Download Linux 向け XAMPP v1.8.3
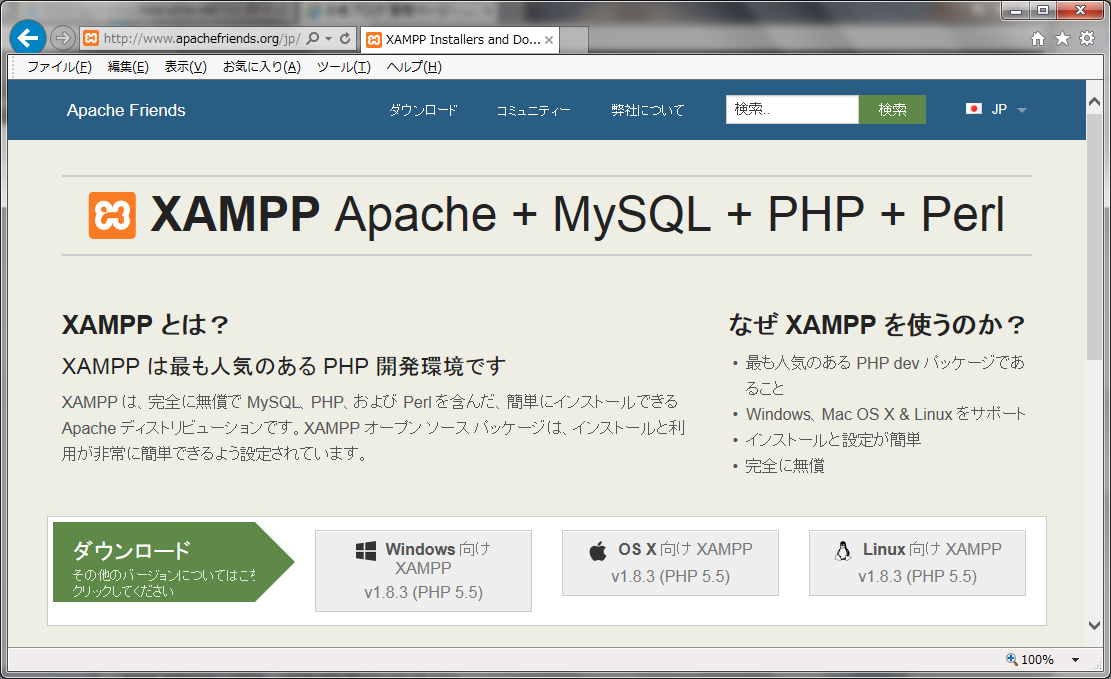1111x679 pixels. point(917,563)
